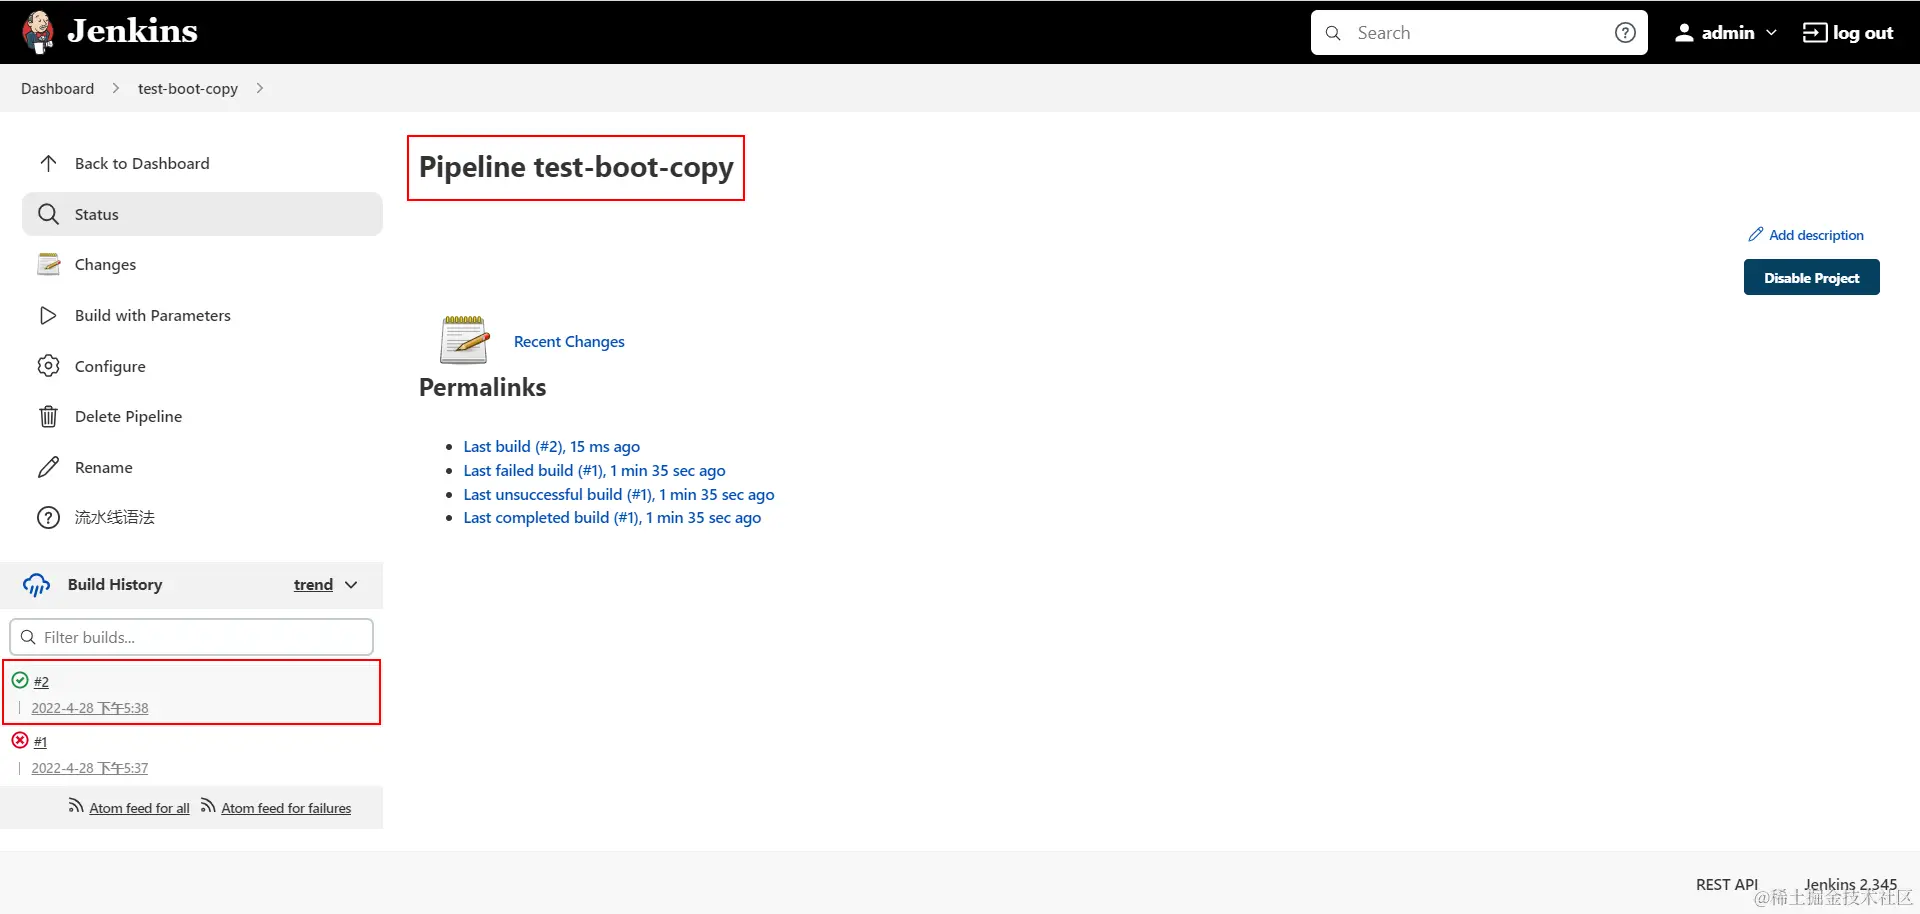Click the pencil icon next to Add description

pos(1756,234)
